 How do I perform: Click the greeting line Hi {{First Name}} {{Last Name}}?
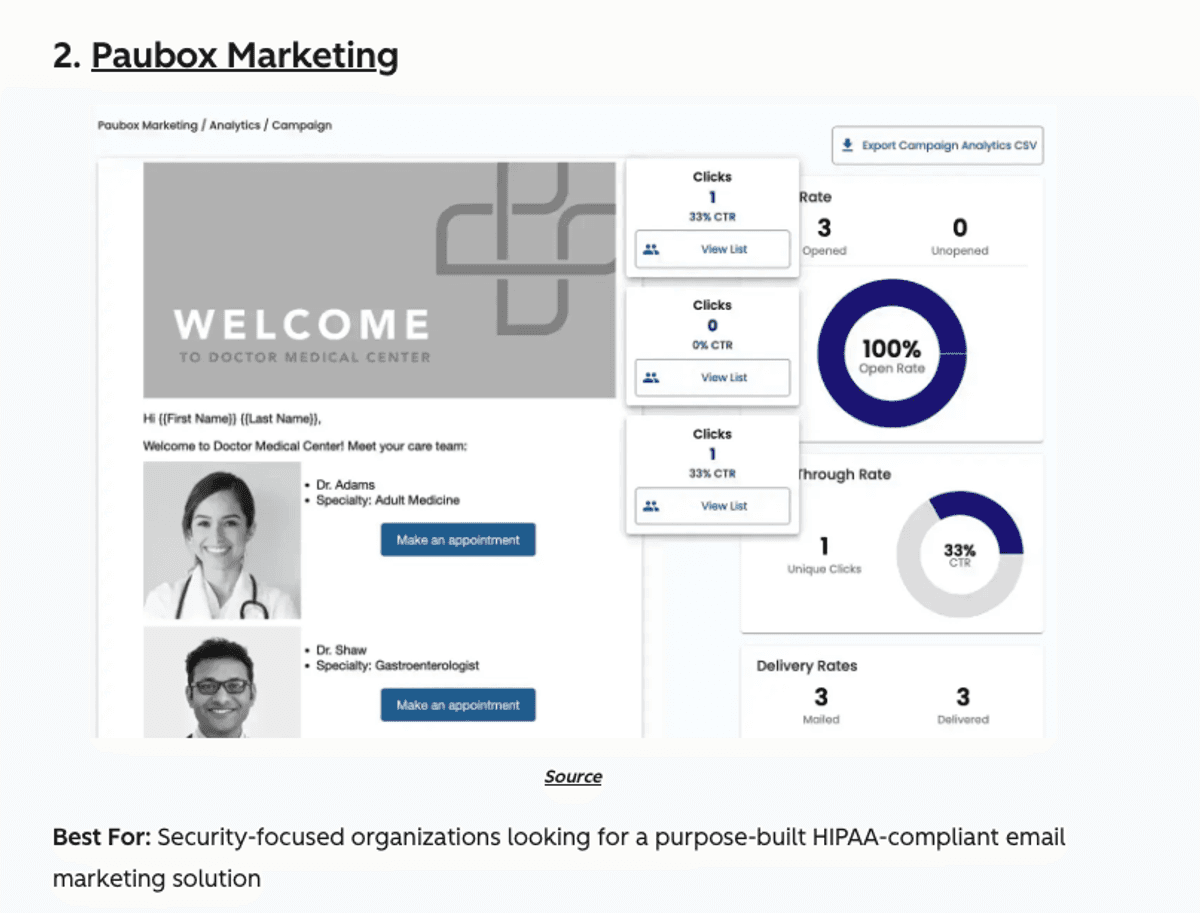233,419
